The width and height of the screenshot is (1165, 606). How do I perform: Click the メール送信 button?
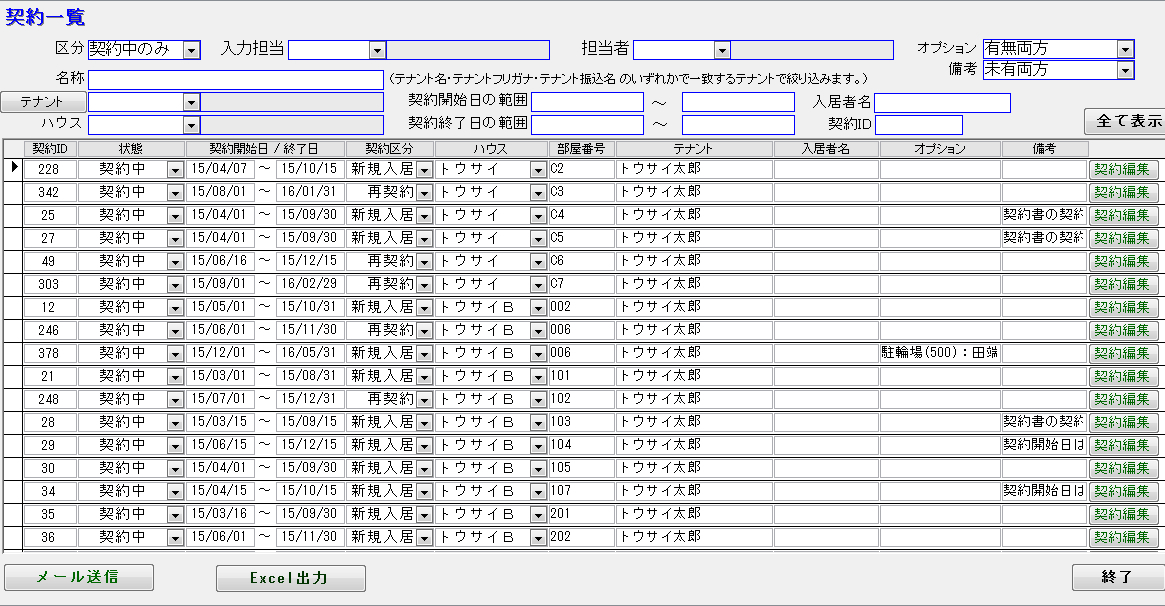[x=79, y=577]
